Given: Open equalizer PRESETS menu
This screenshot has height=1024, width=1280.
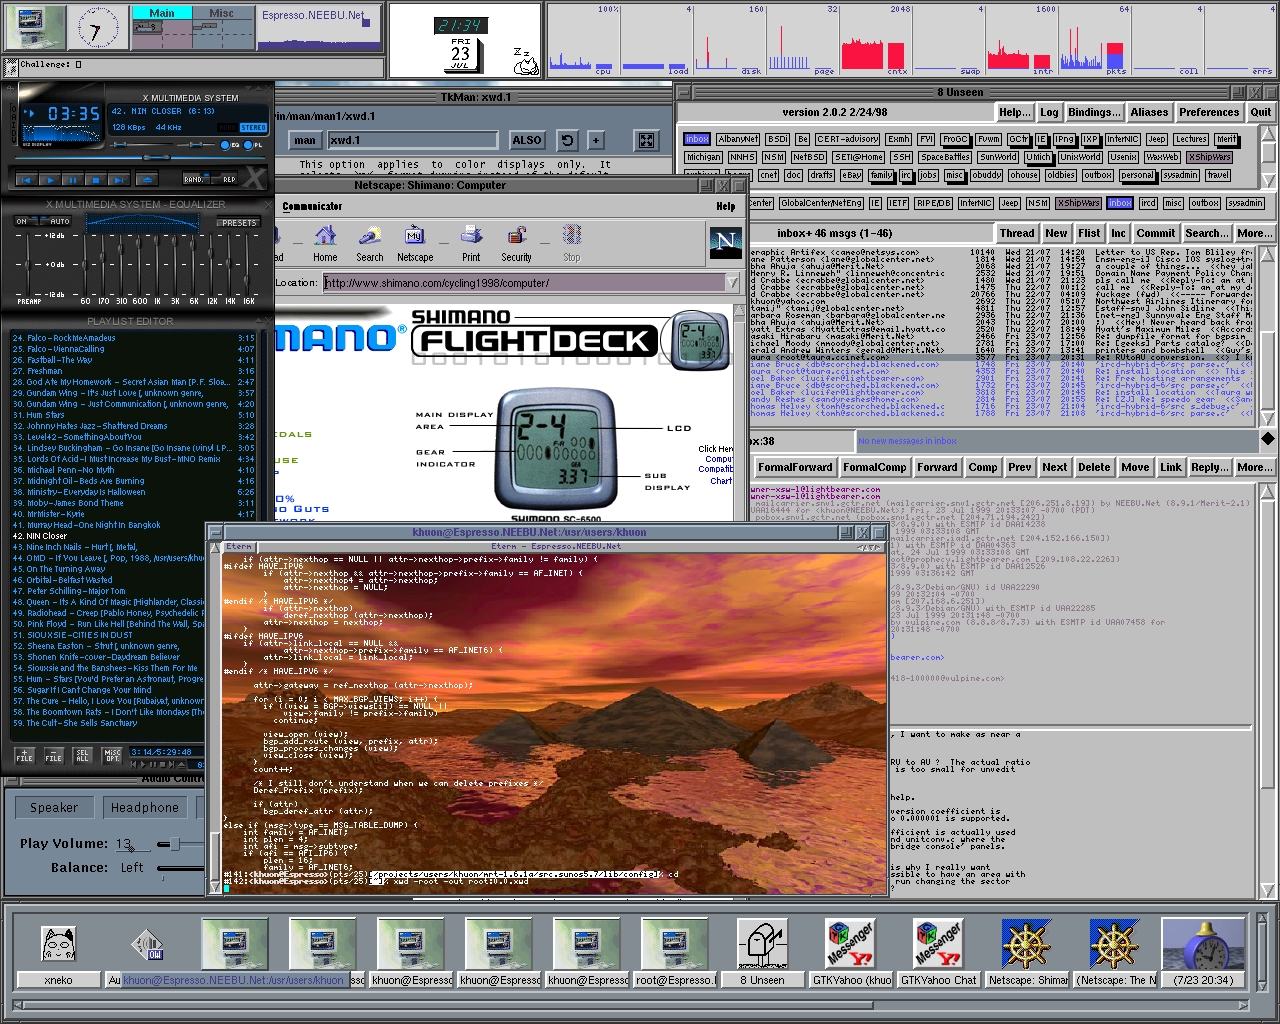Looking at the screenshot, I should point(238,222).
